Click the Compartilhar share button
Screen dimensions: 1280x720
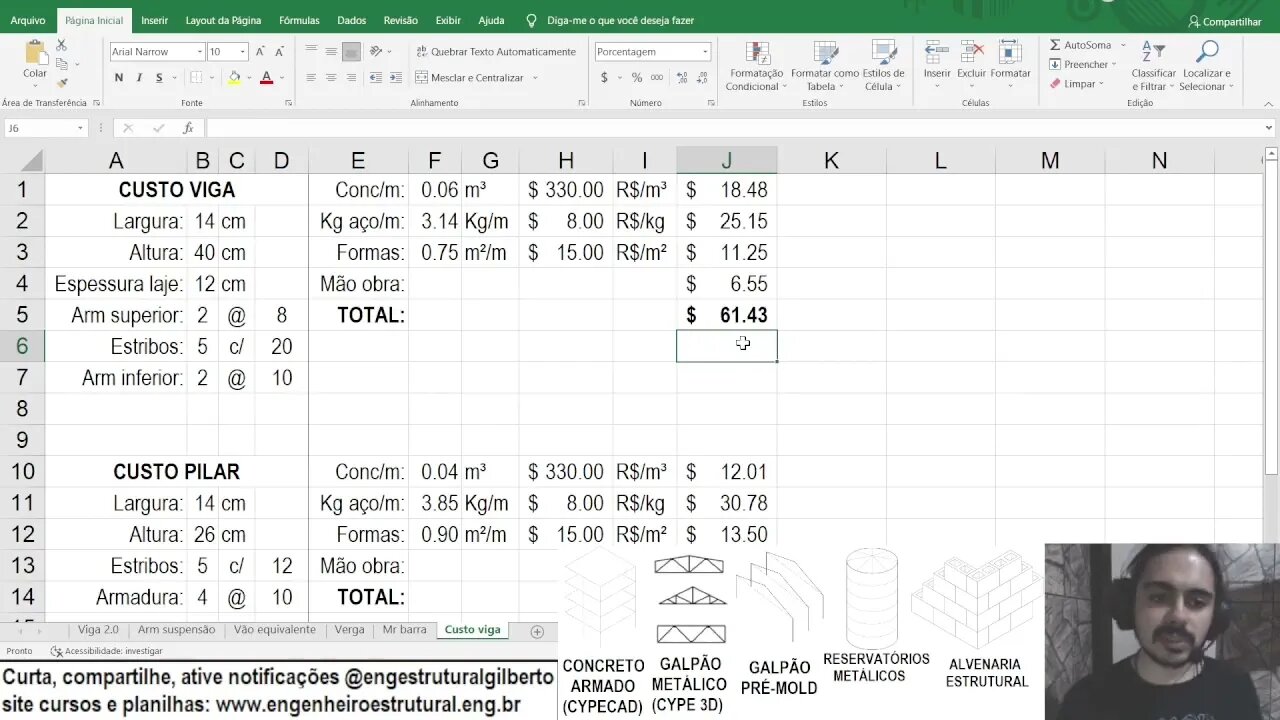point(1225,21)
